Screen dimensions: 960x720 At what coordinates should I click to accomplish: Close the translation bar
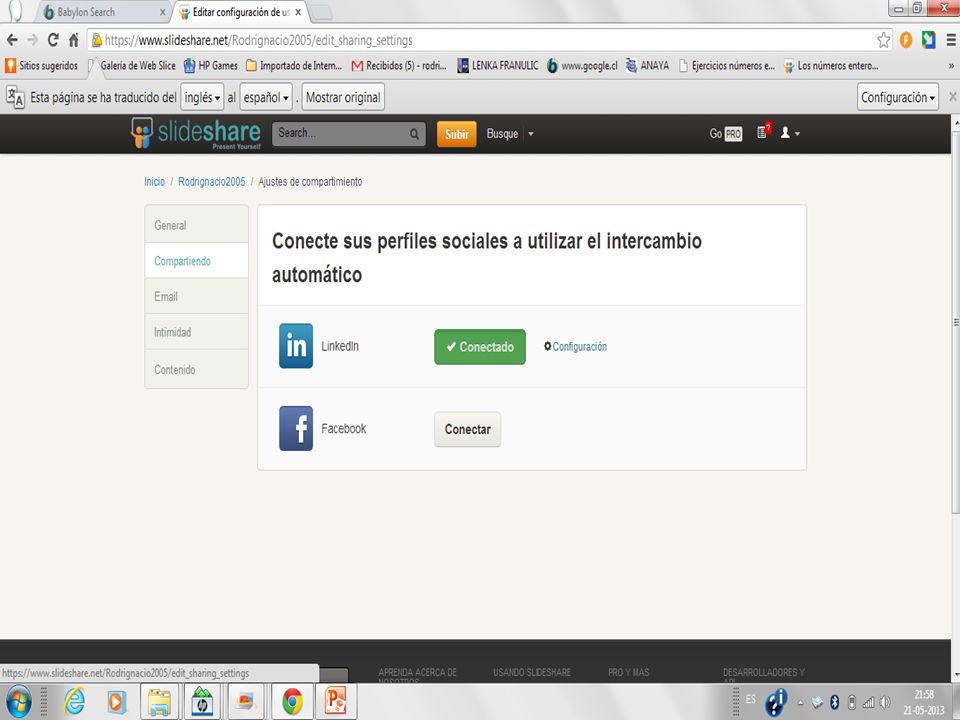pos(953,97)
